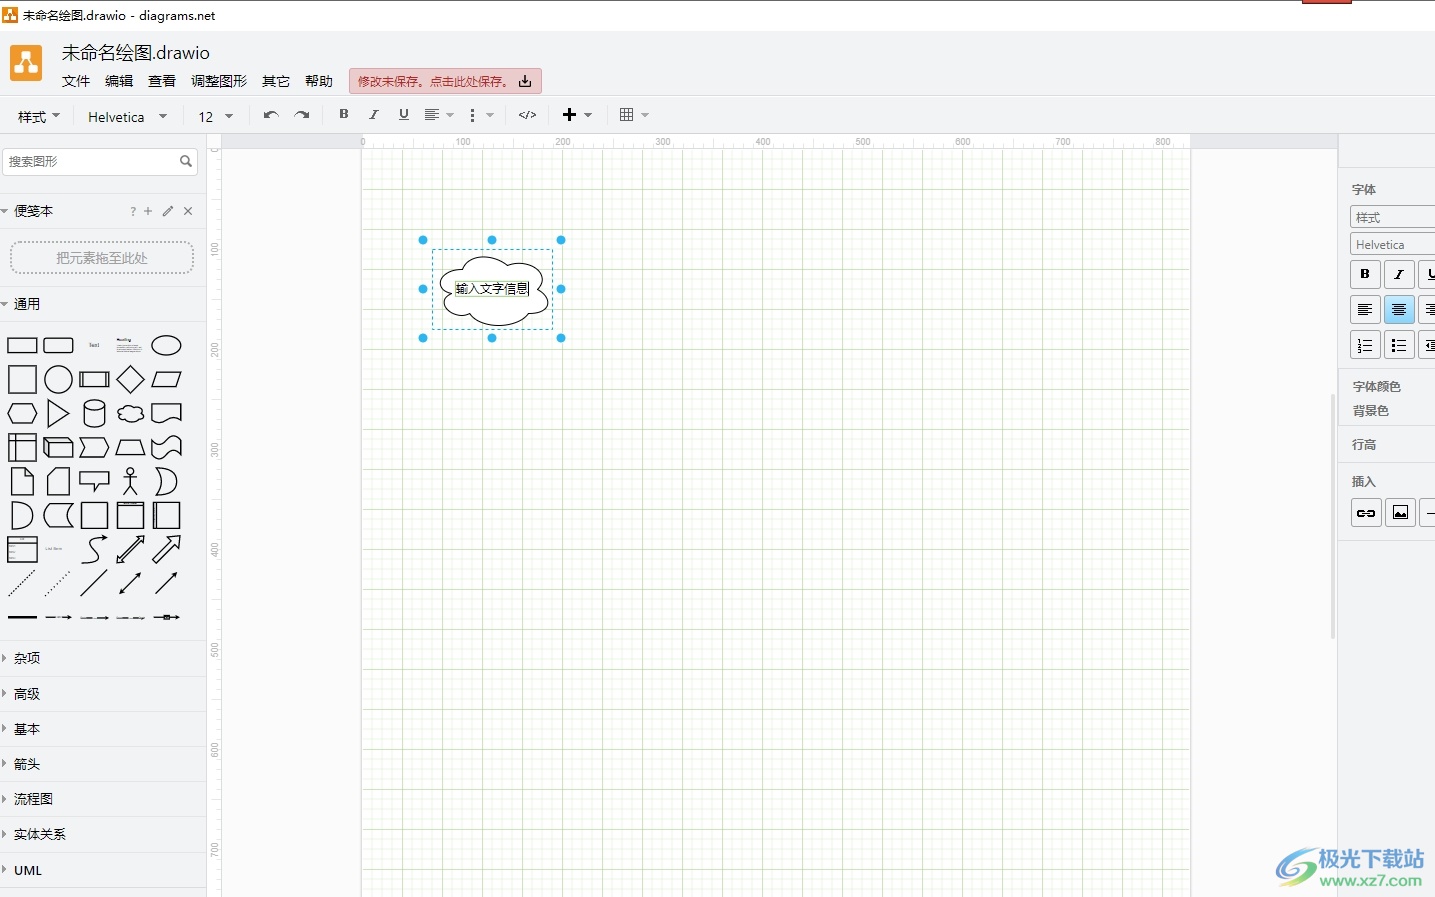
Task: Select the circle shape
Action: point(58,380)
